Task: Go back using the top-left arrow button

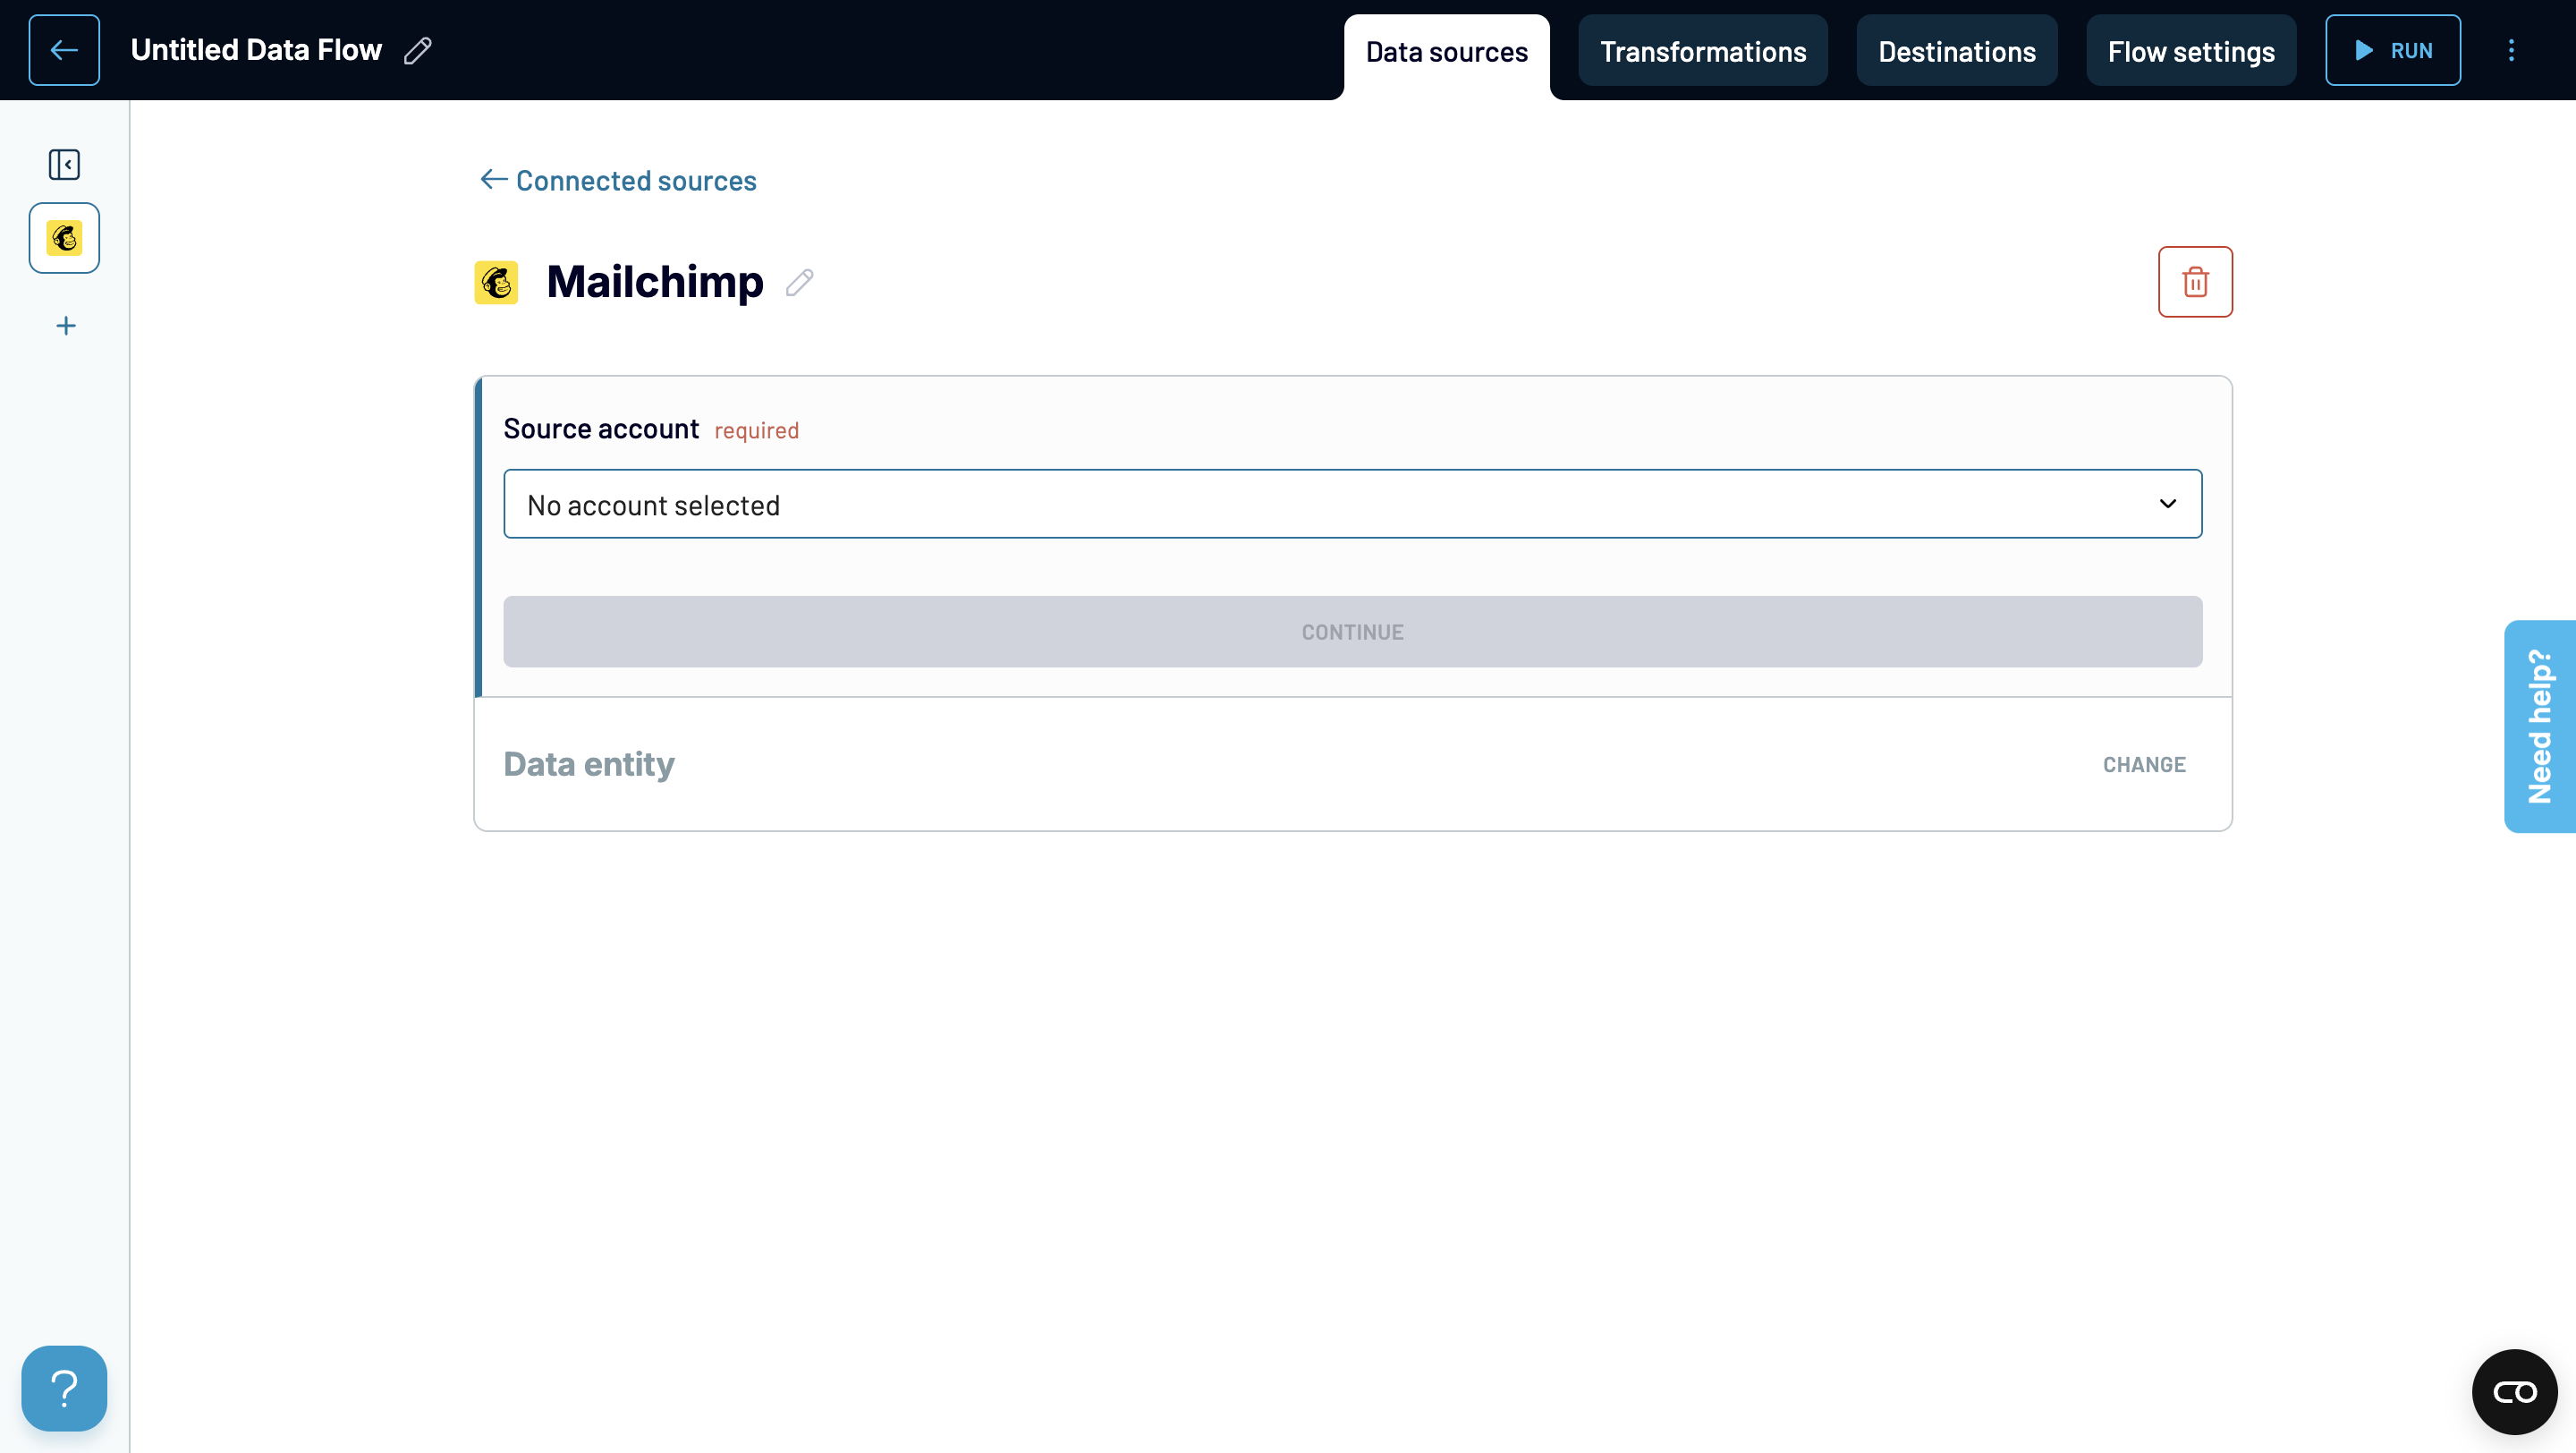Action: (64, 50)
